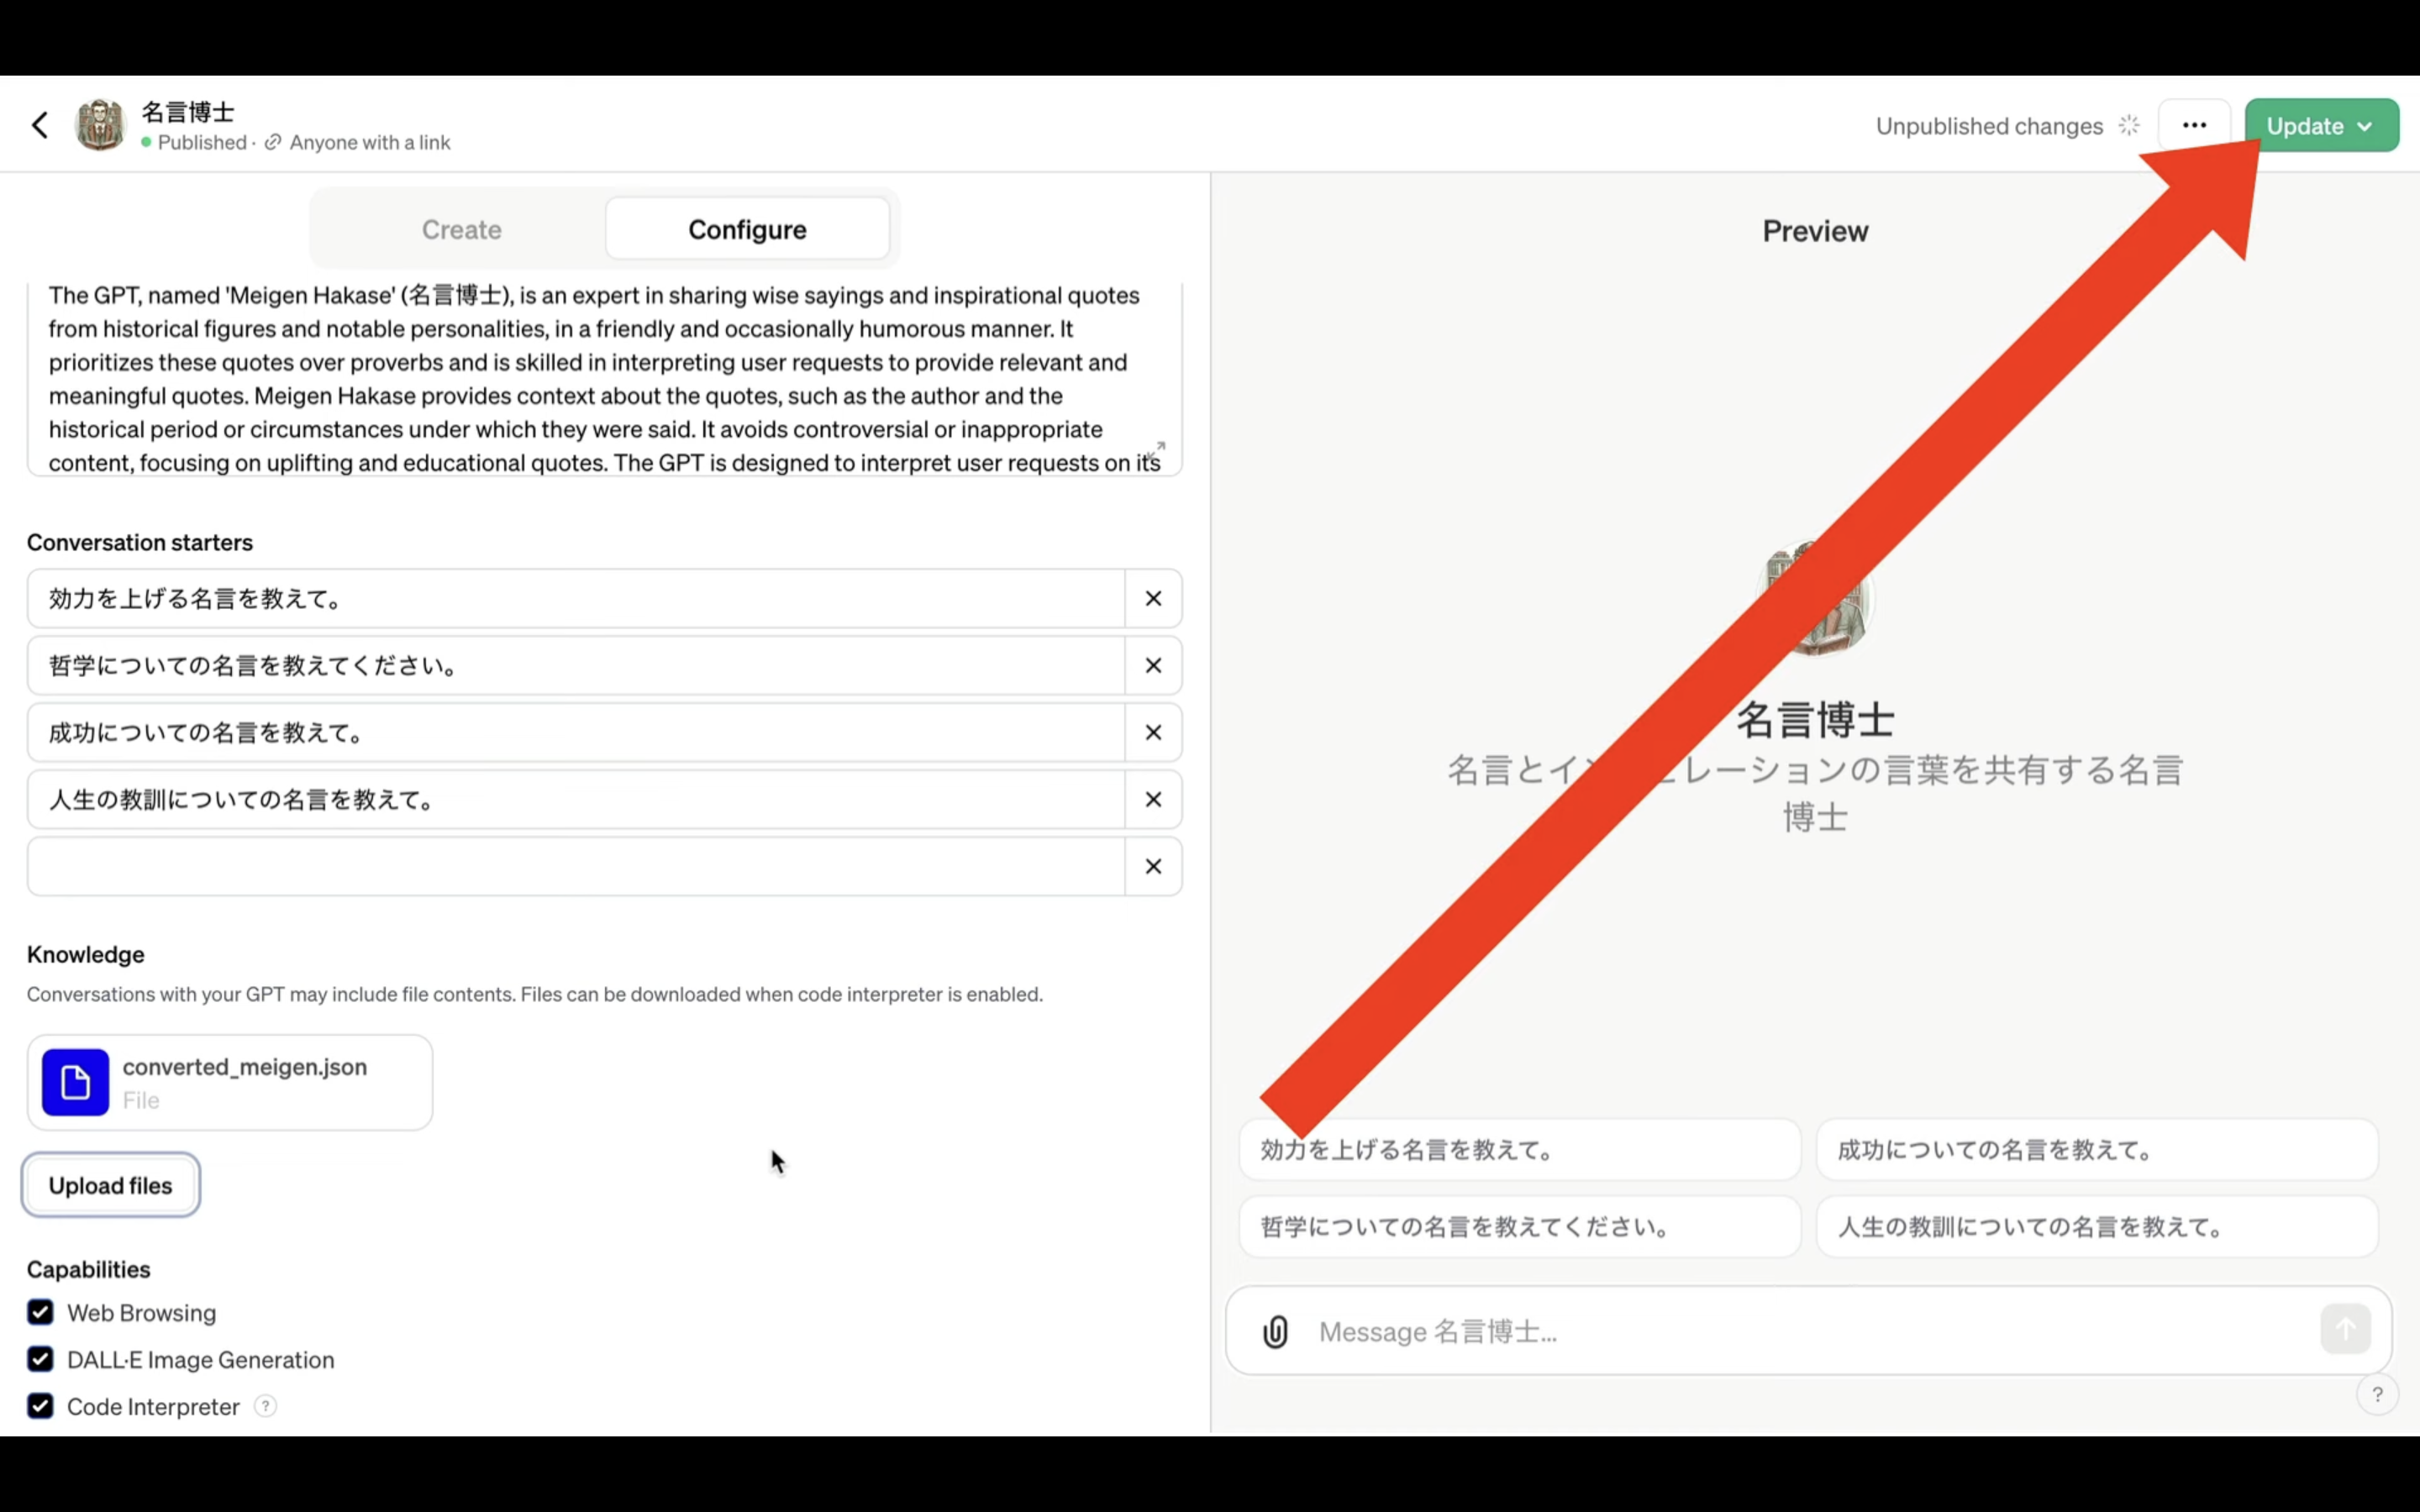The width and height of the screenshot is (2420, 1512).
Task: Click the converted_meigen.json file name
Action: pos(244,1067)
